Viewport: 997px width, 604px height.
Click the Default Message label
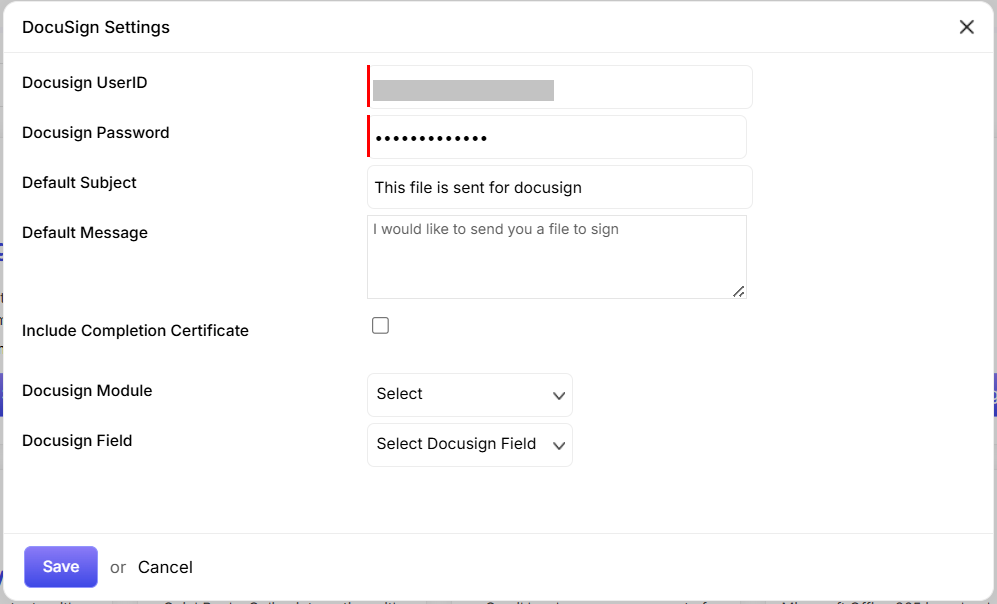(85, 233)
